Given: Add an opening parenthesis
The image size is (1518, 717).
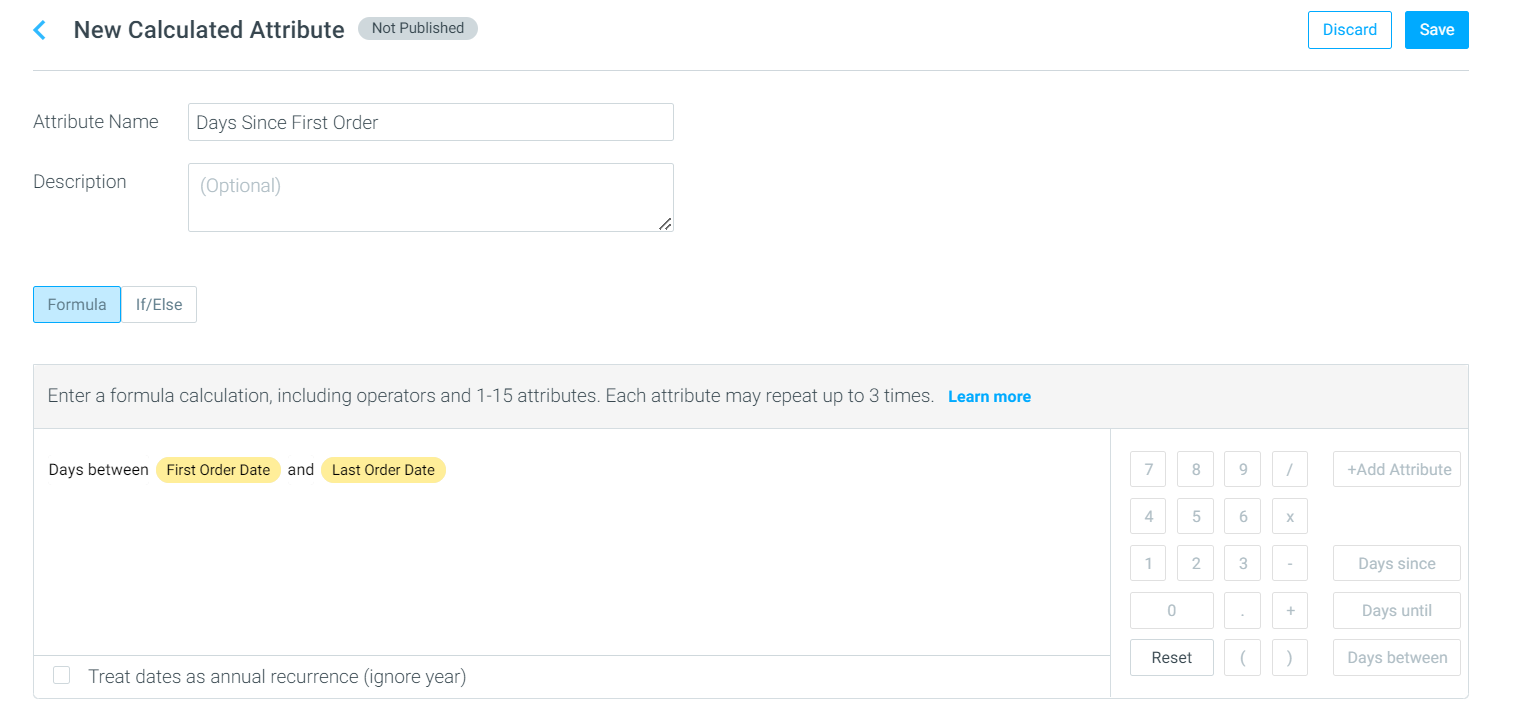Looking at the screenshot, I should [1242, 657].
